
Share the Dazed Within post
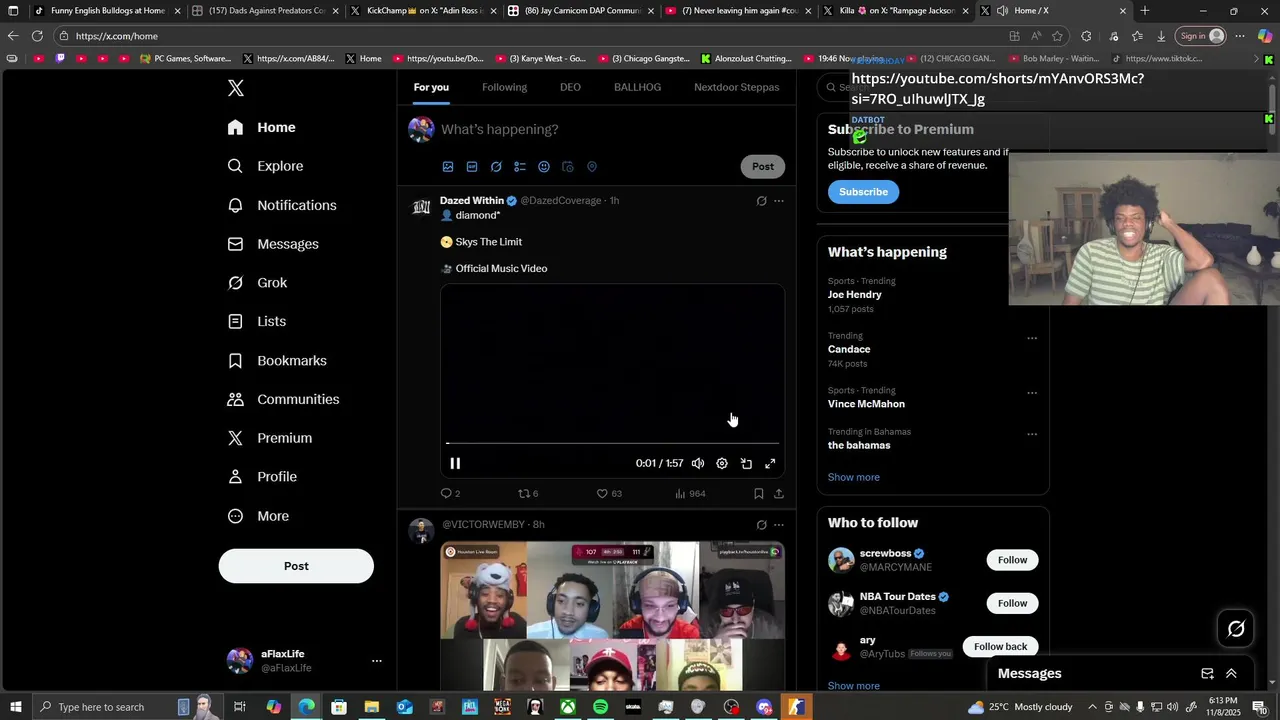pos(779,494)
